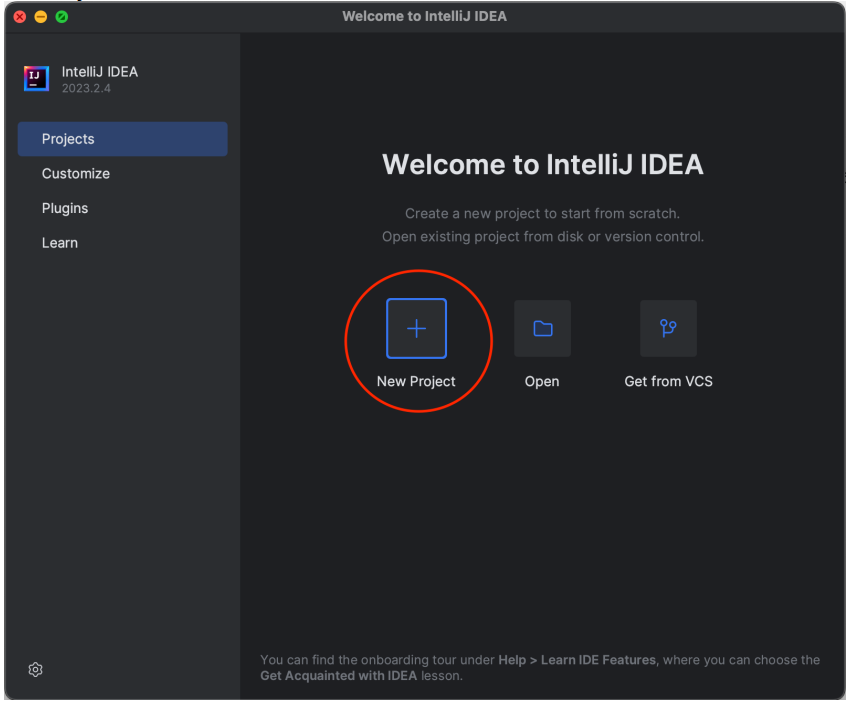Viewport: 855px width, 707px height.
Task: Click the Get from VCS label
Action: [x=669, y=381]
